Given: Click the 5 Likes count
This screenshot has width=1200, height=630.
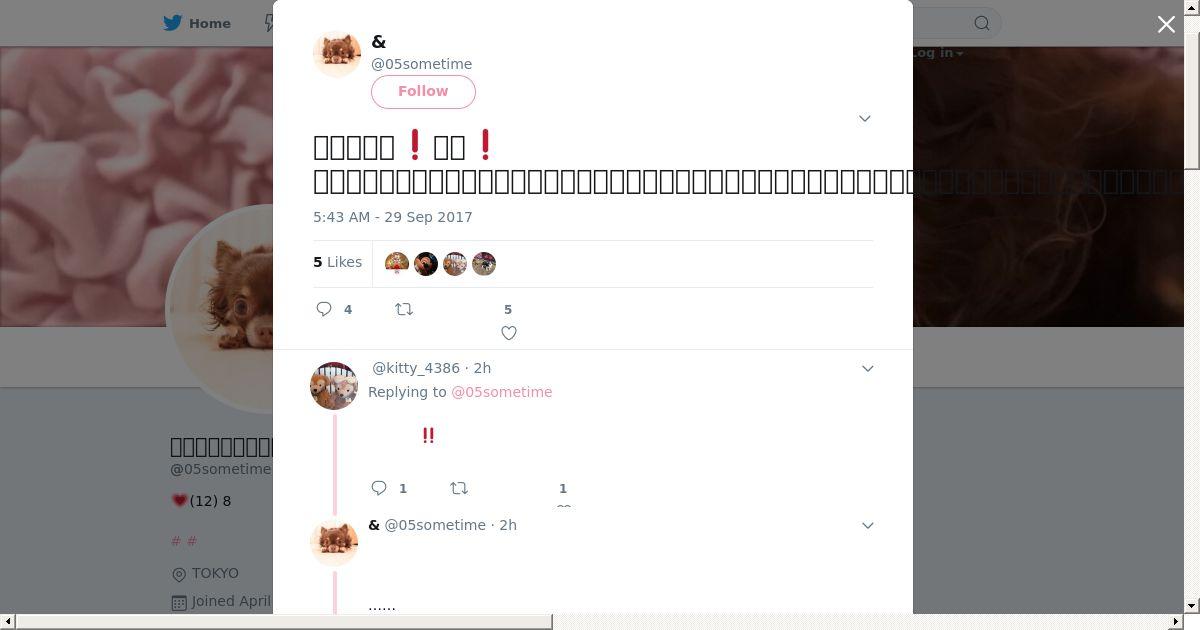Looking at the screenshot, I should [338, 262].
